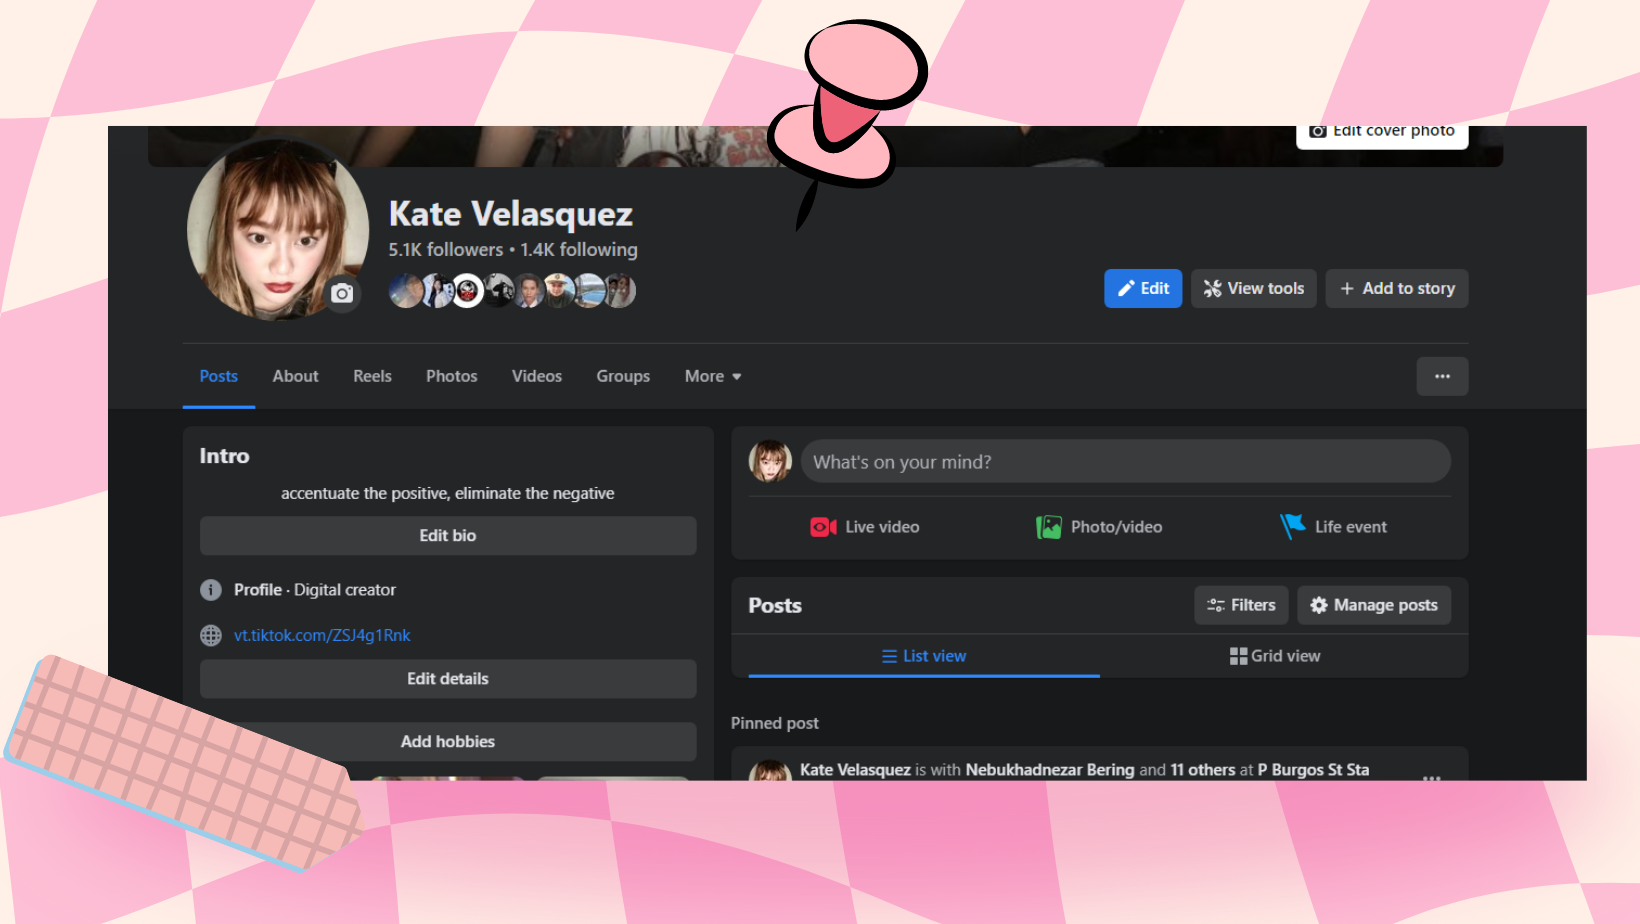Click the last follower avatar thumbnail
1640x924 pixels.
620,291
